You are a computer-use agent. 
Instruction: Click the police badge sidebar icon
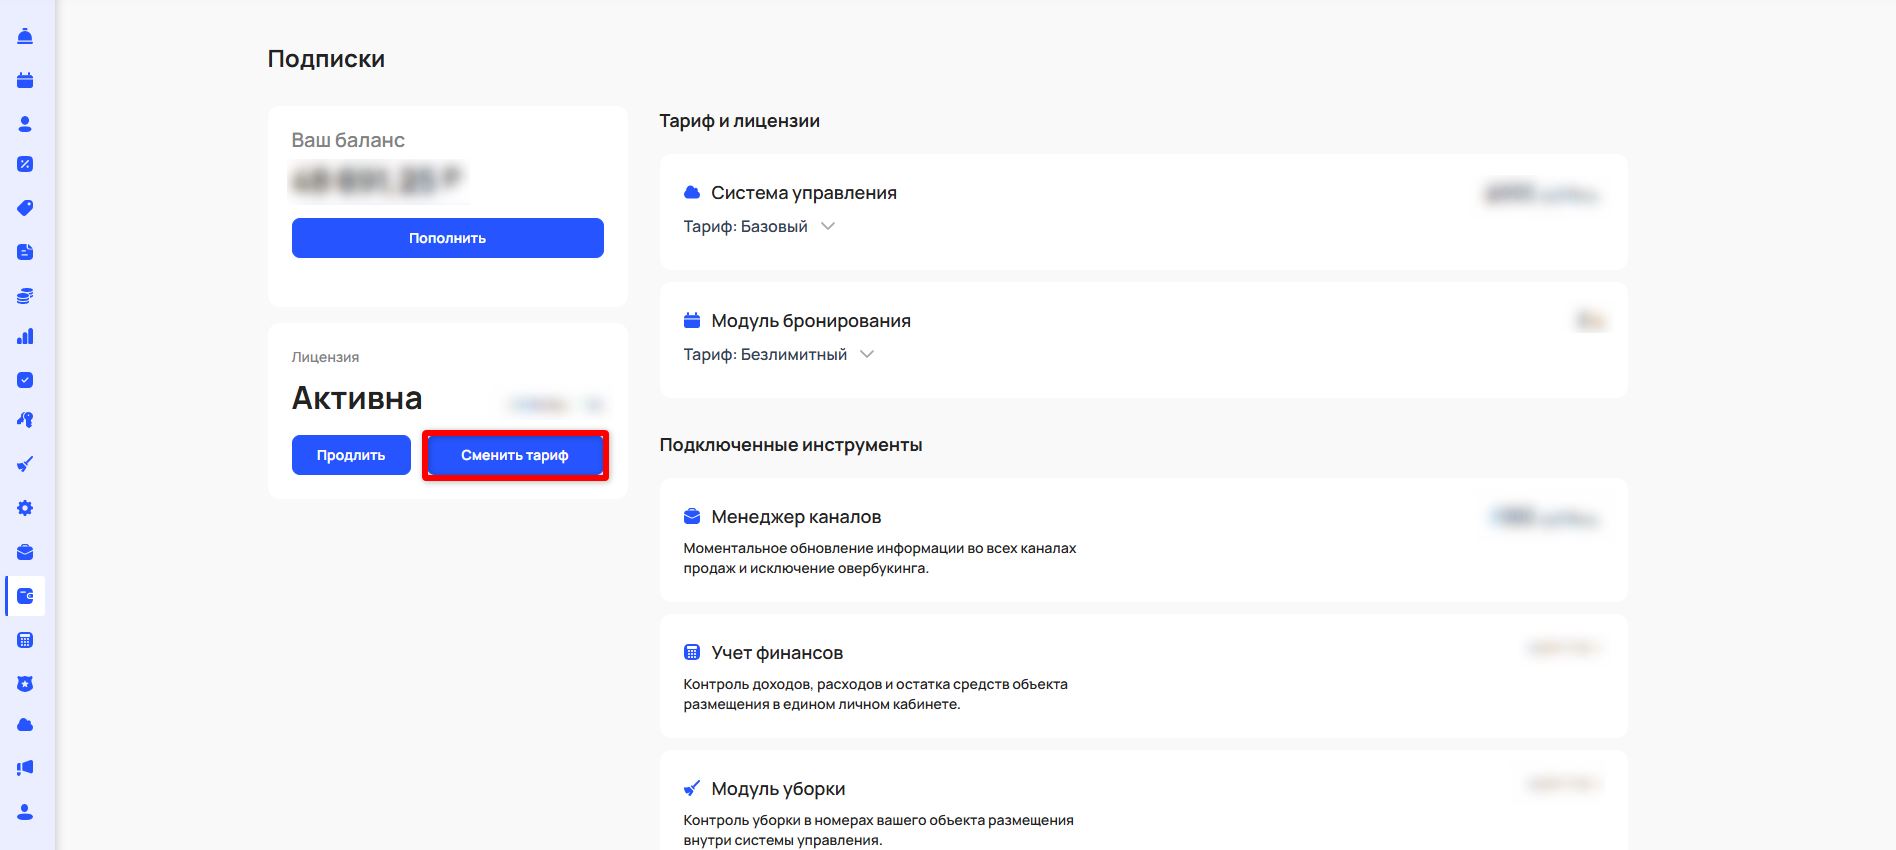click(x=25, y=684)
